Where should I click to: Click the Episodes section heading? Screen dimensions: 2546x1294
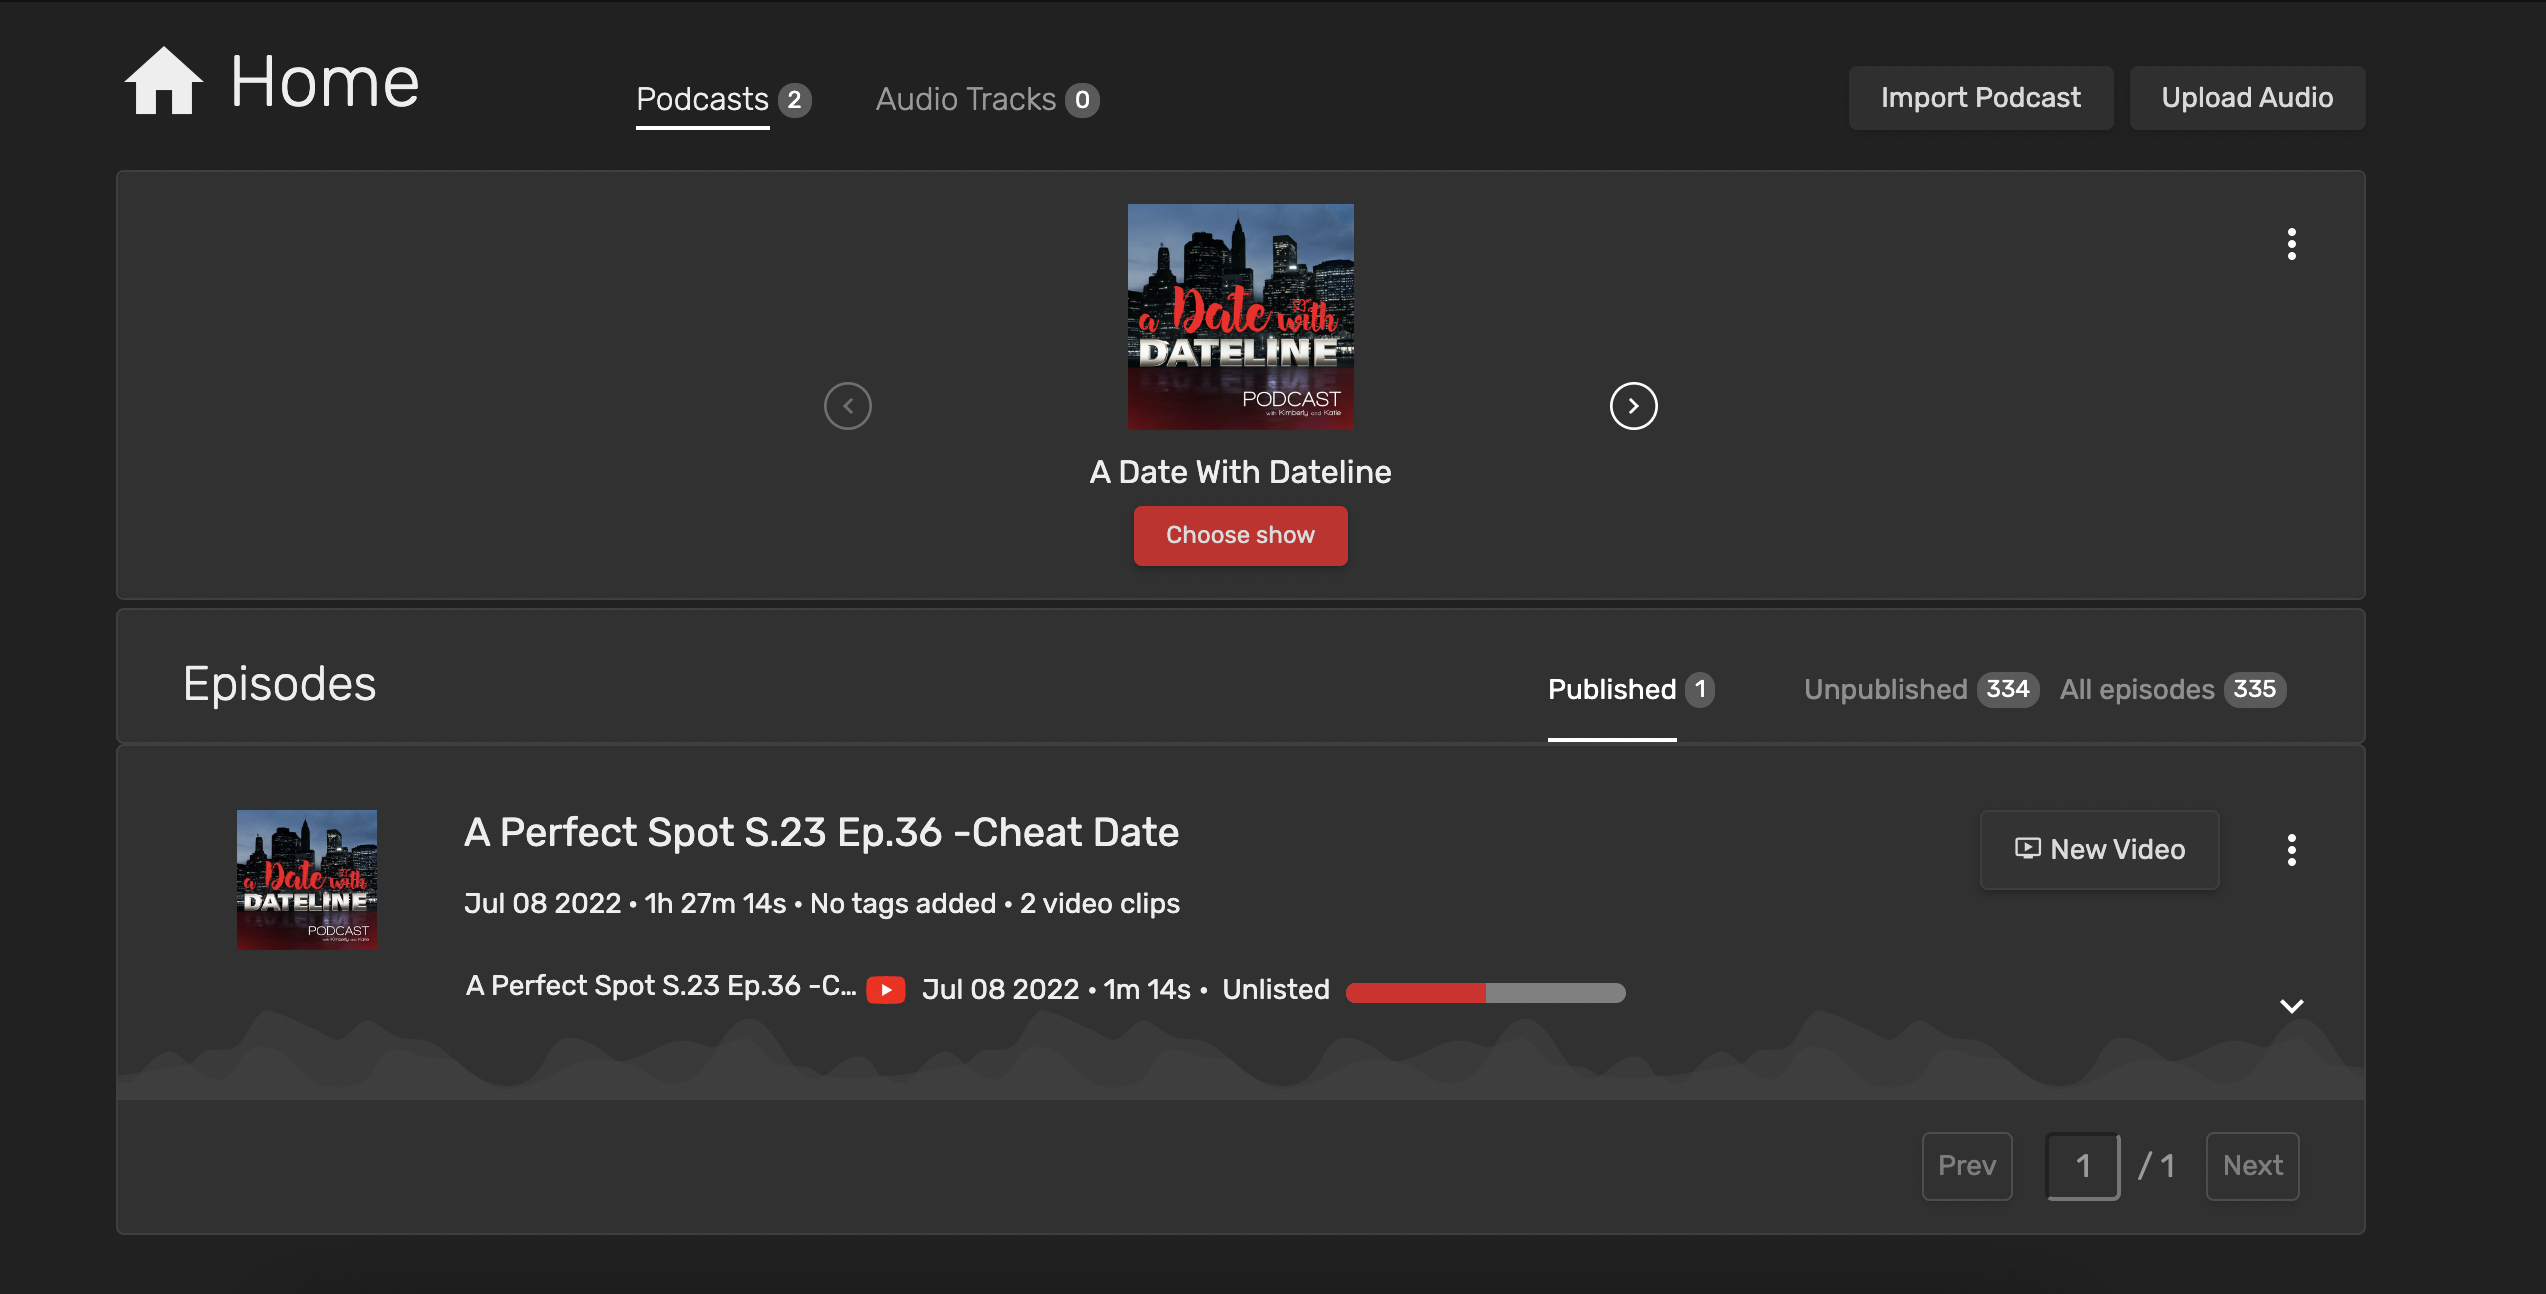(279, 685)
